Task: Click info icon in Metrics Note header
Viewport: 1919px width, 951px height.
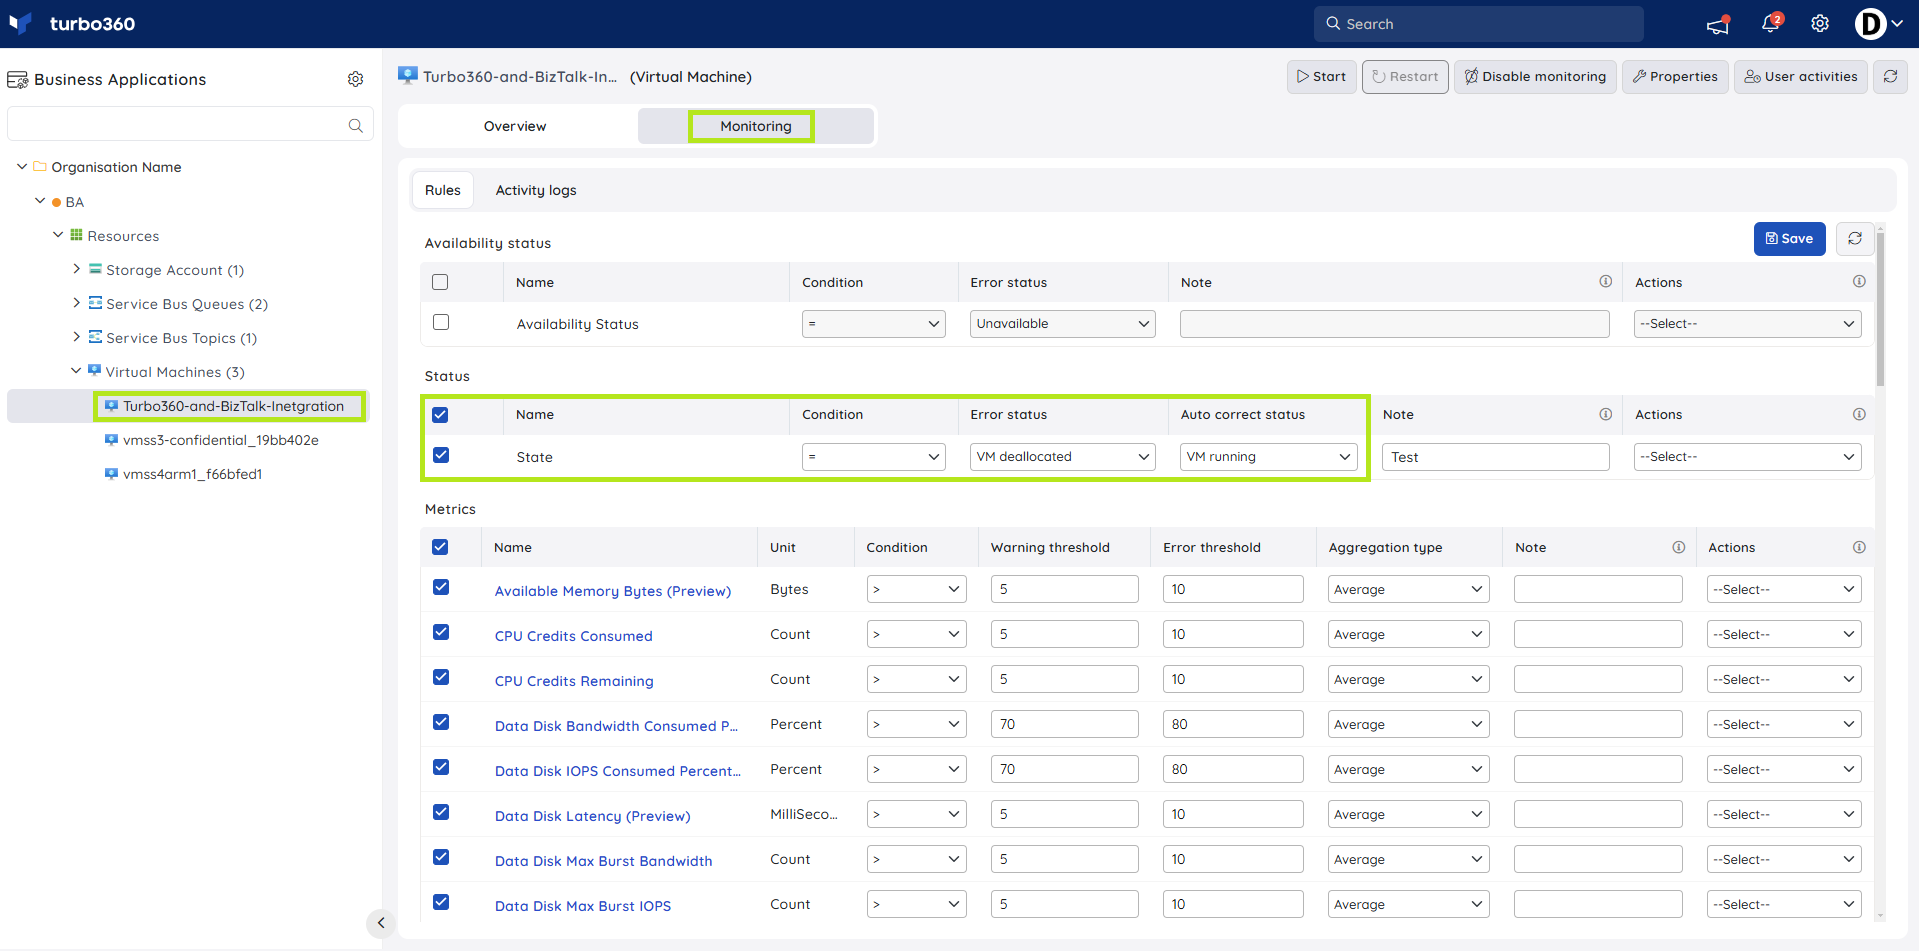Action: [x=1679, y=547]
